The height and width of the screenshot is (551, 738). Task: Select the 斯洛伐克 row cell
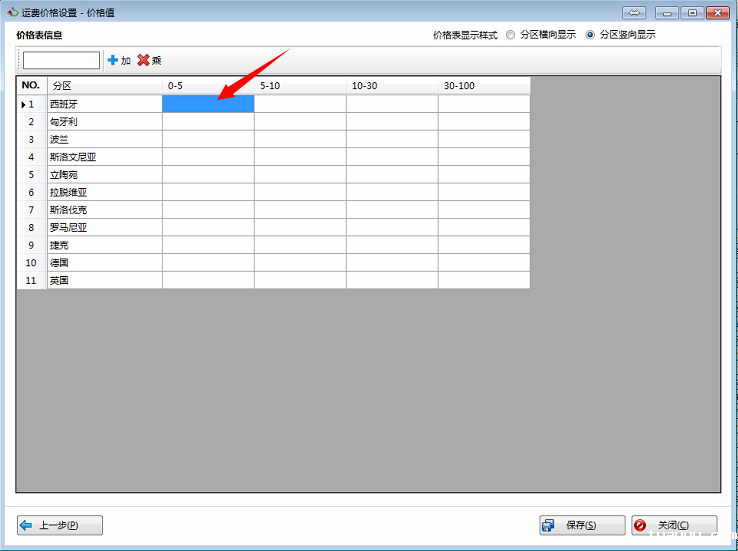[x=104, y=210]
